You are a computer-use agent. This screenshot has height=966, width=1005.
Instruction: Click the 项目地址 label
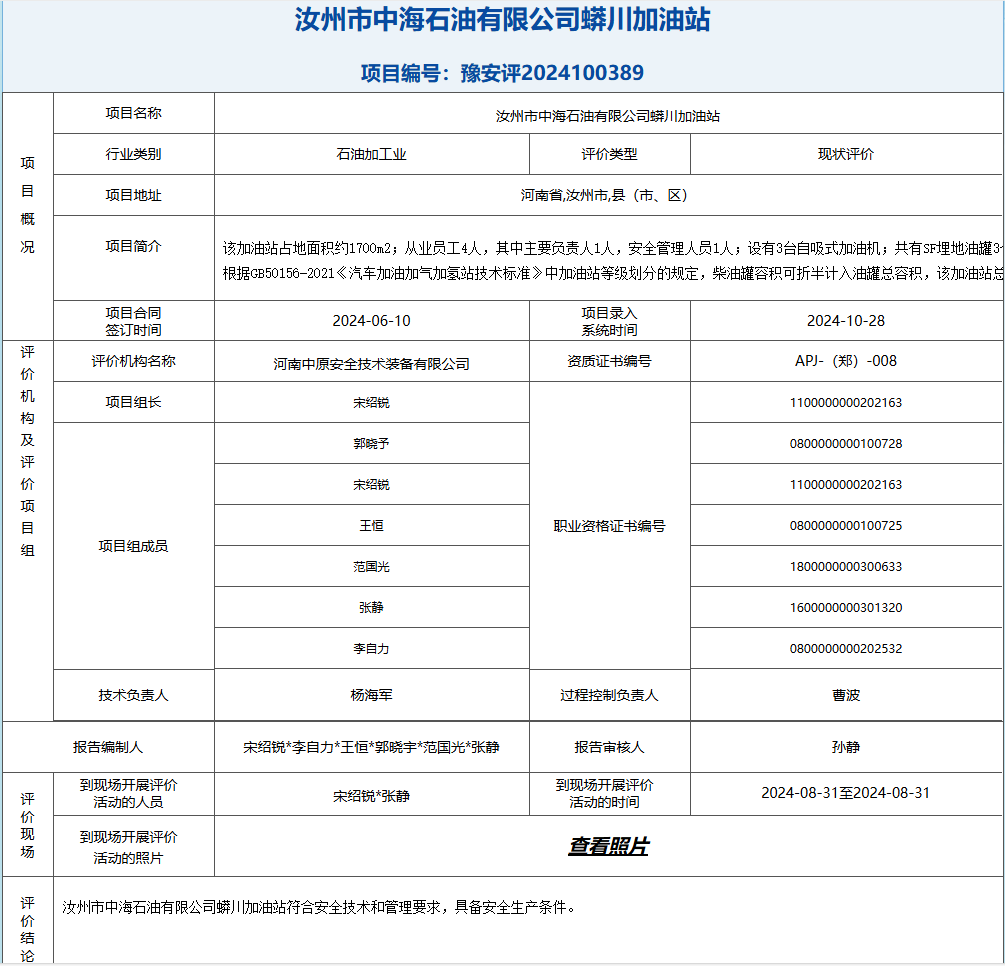[x=133, y=195]
